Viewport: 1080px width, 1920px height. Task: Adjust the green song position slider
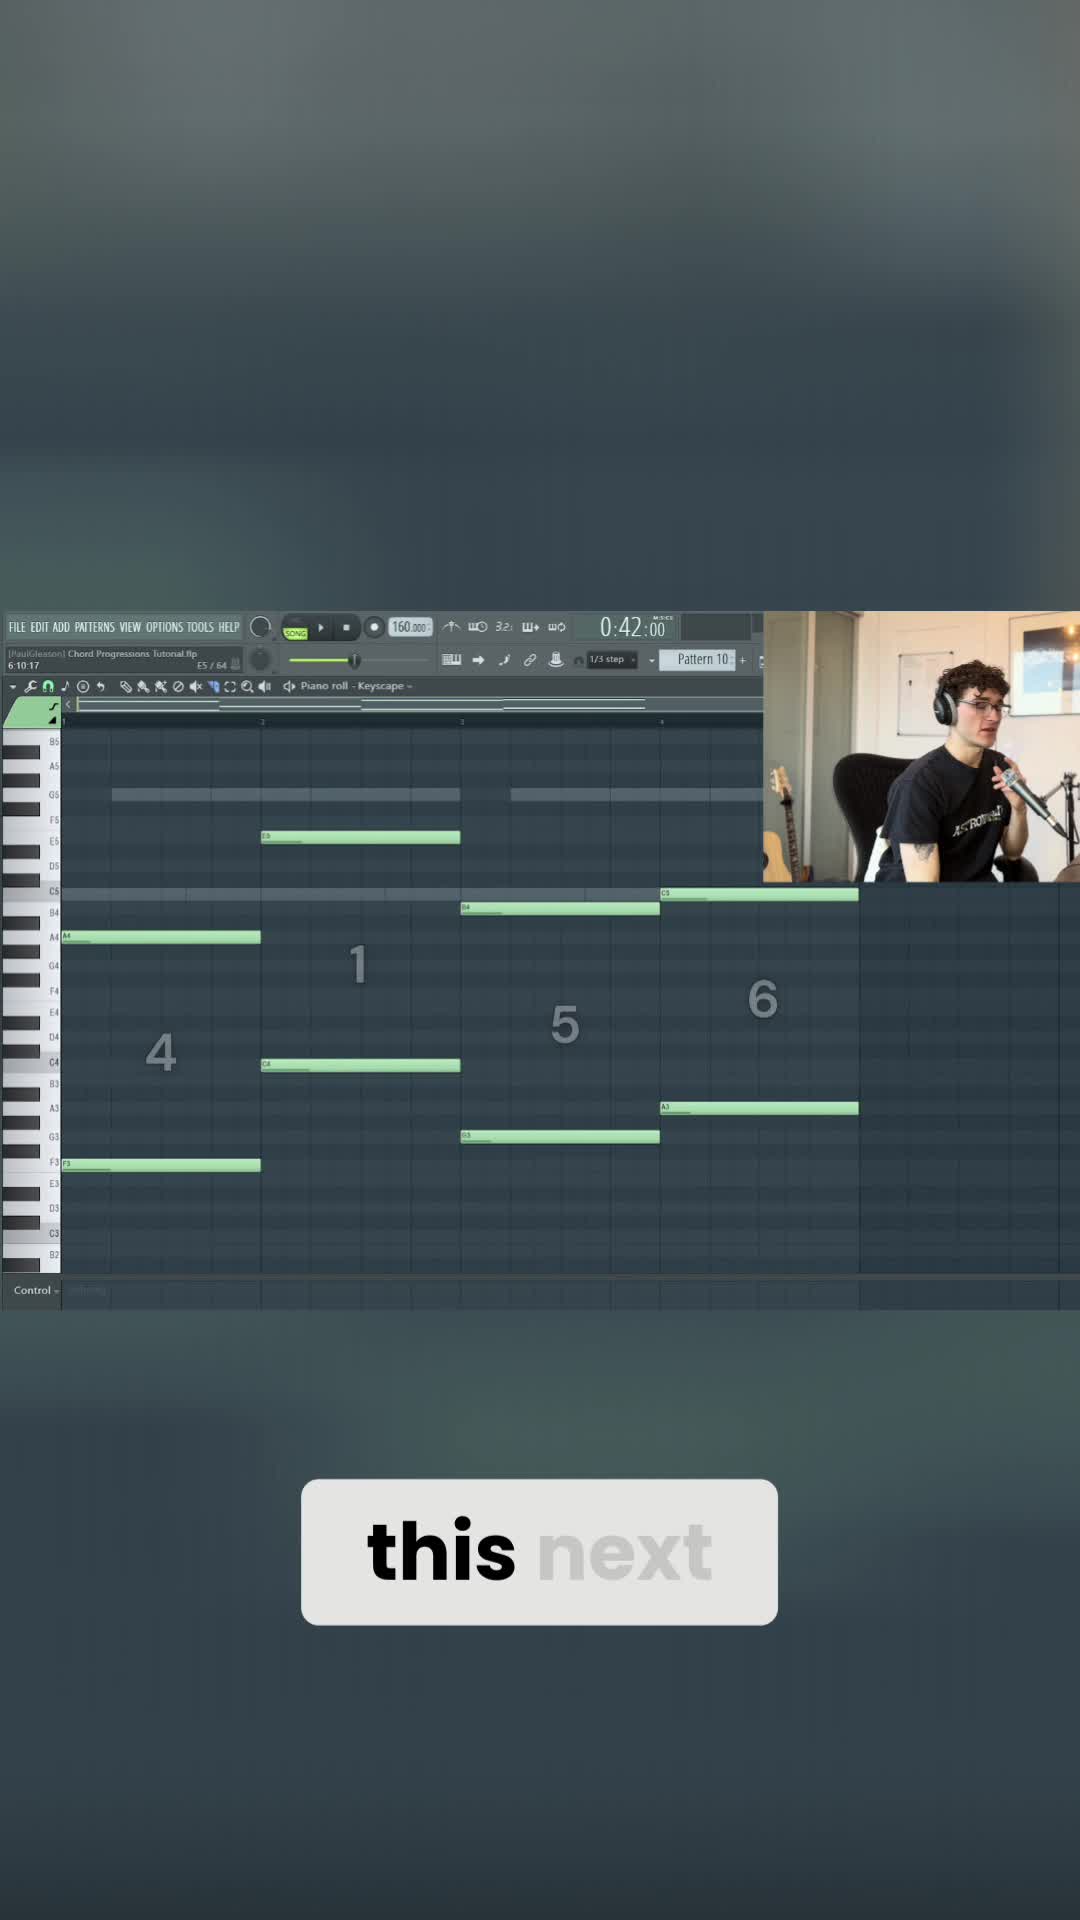[355, 661]
